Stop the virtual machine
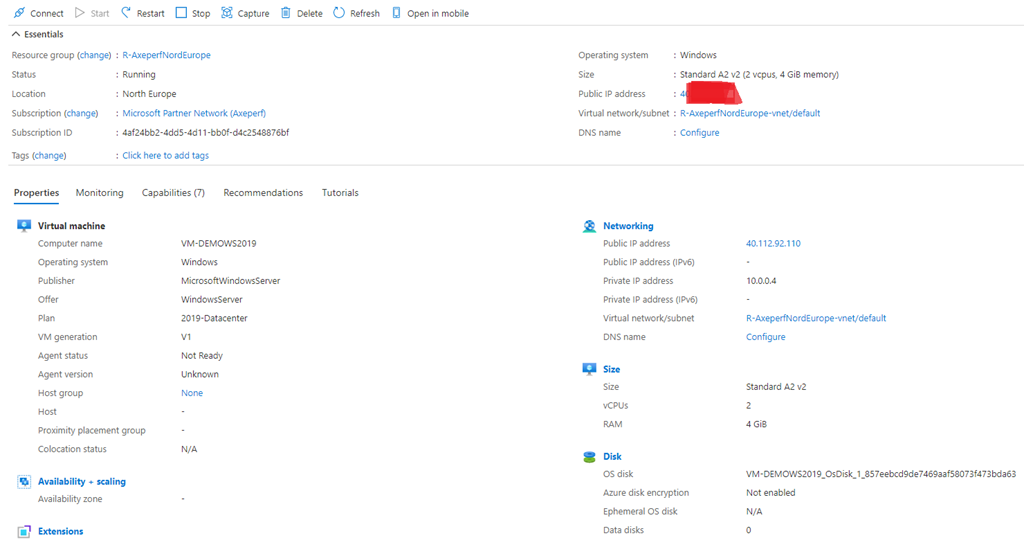The height and width of the screenshot is (547, 1024). click(181, 13)
